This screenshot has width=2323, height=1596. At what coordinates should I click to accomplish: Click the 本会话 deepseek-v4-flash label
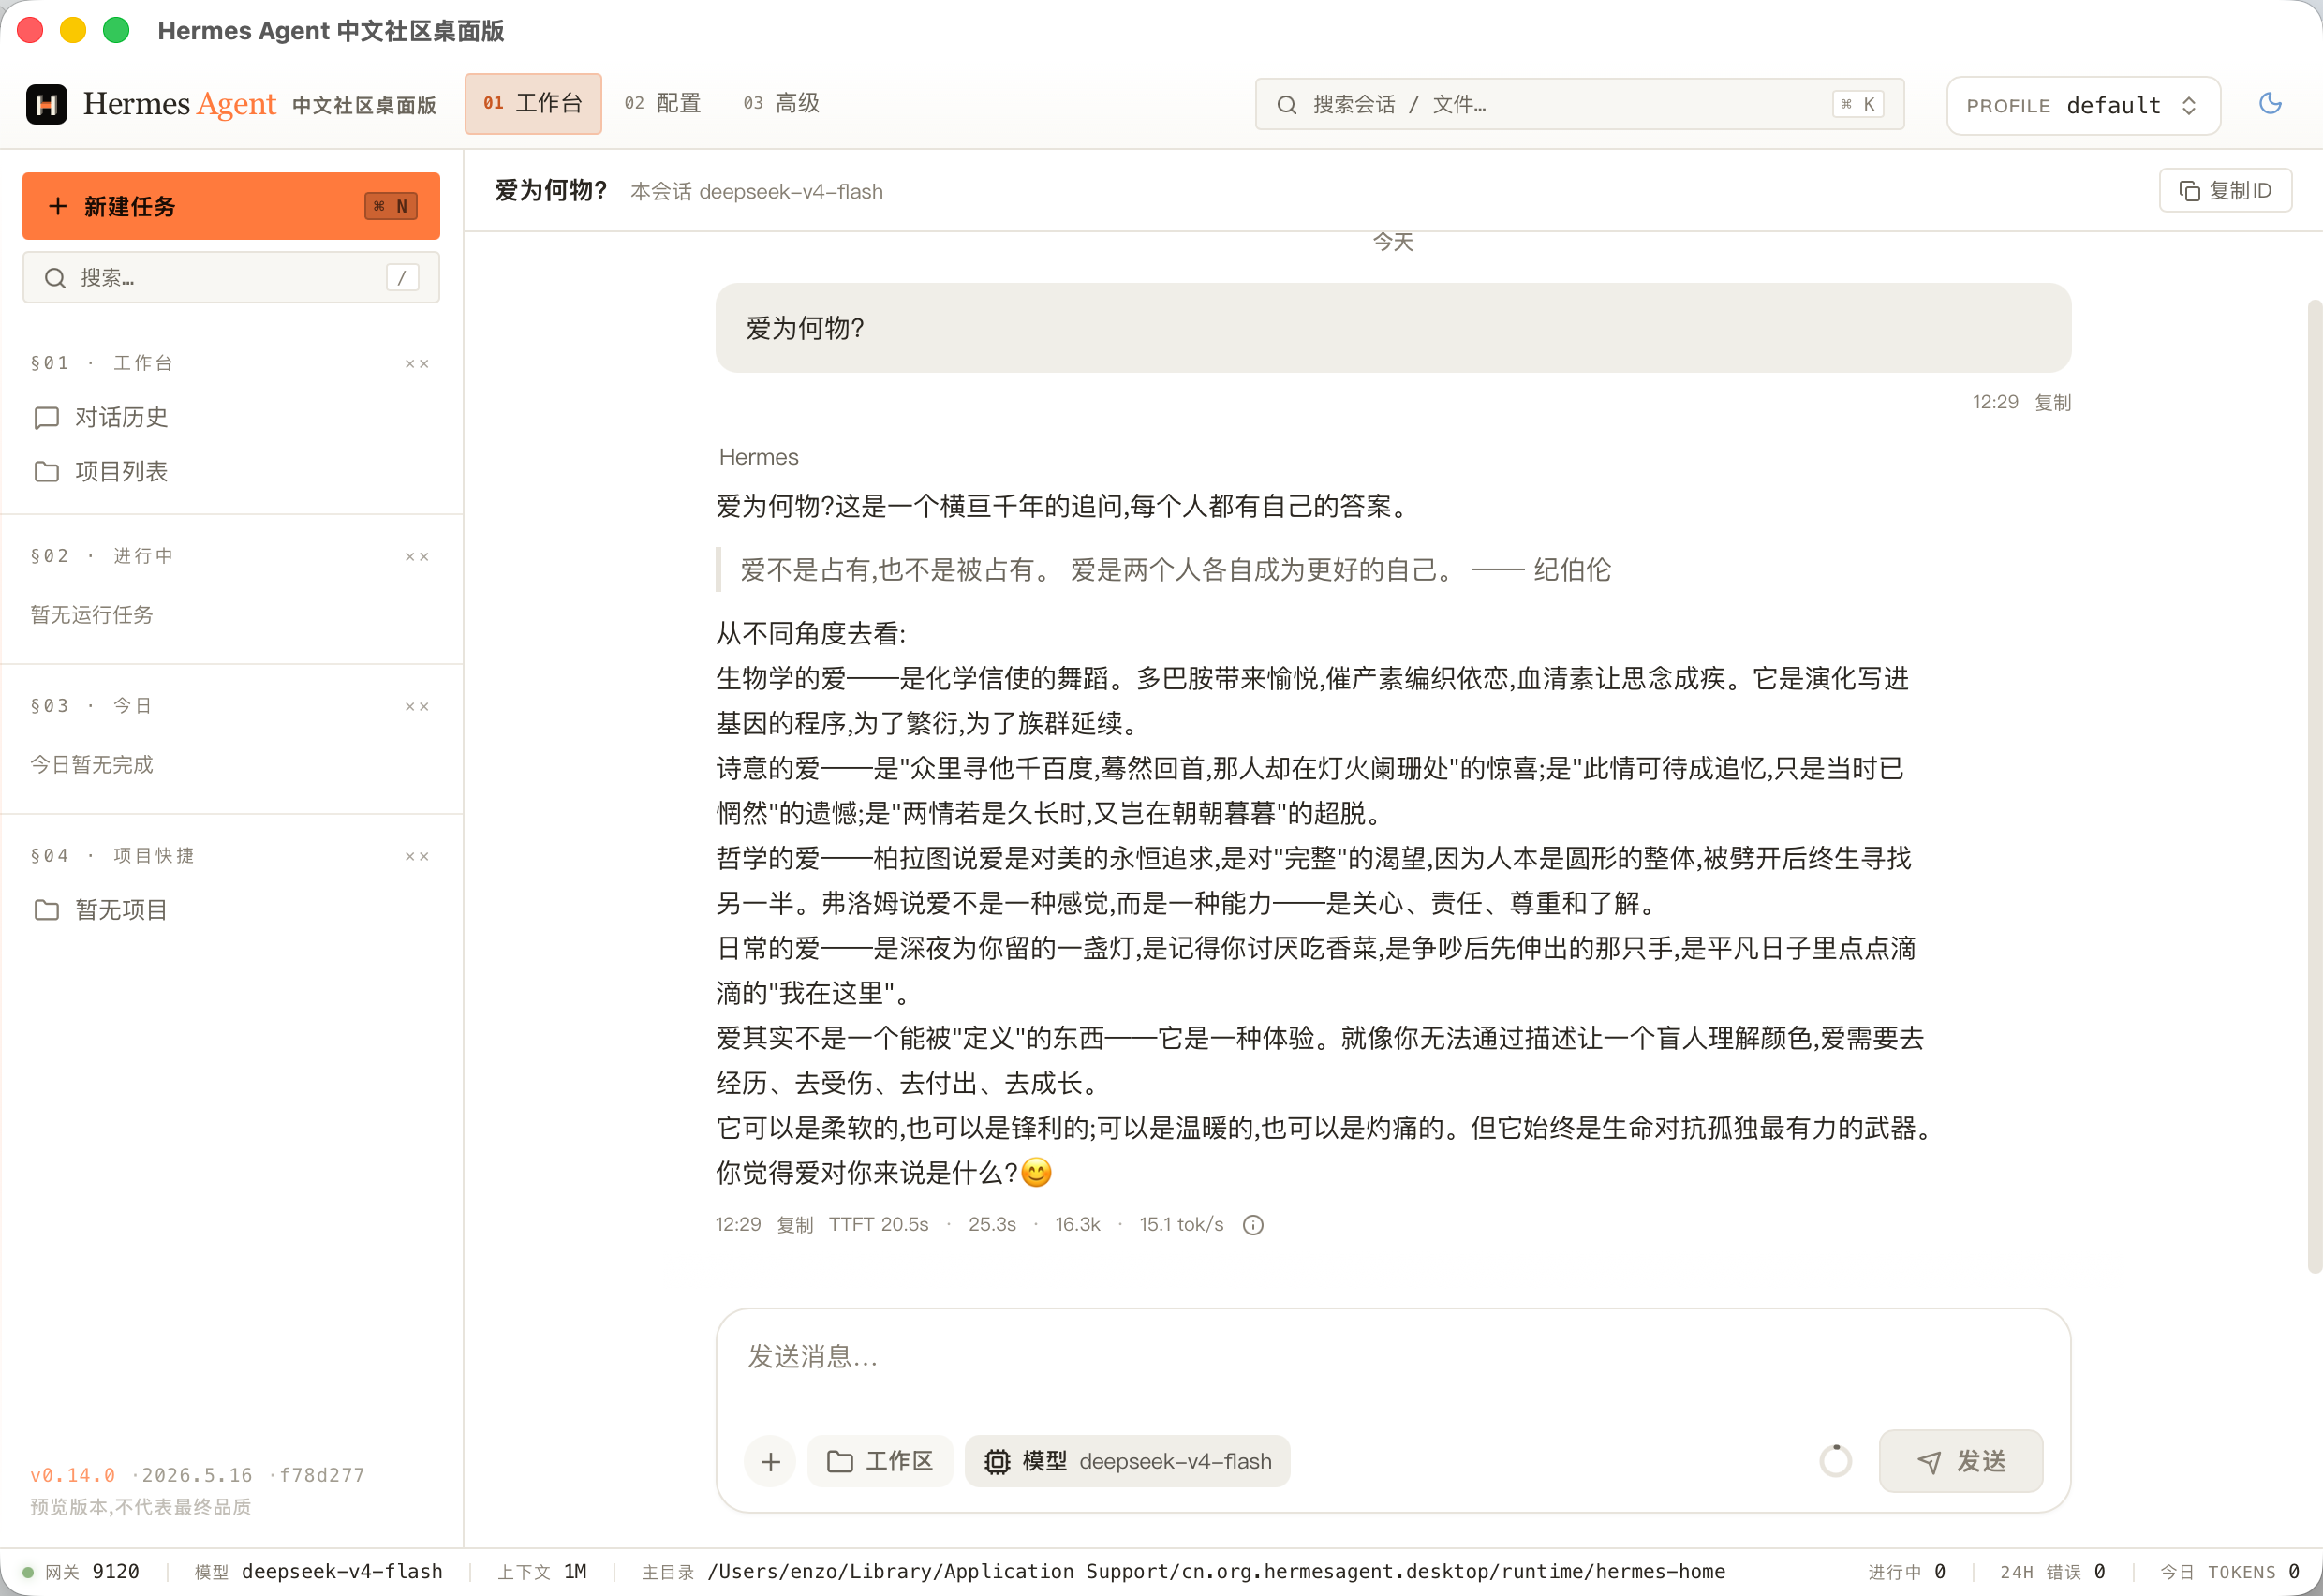click(756, 191)
